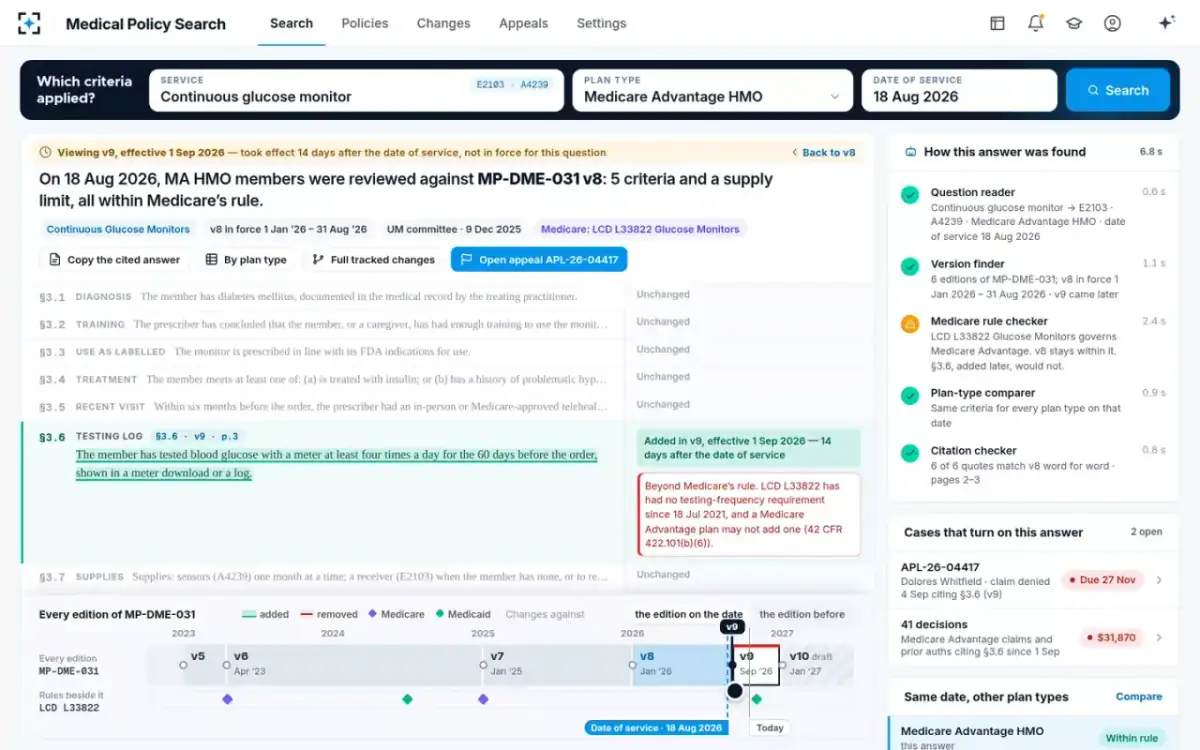Image resolution: width=1200 pixels, height=750 pixels.
Task: Click the Date of Service field
Action: tap(959, 90)
